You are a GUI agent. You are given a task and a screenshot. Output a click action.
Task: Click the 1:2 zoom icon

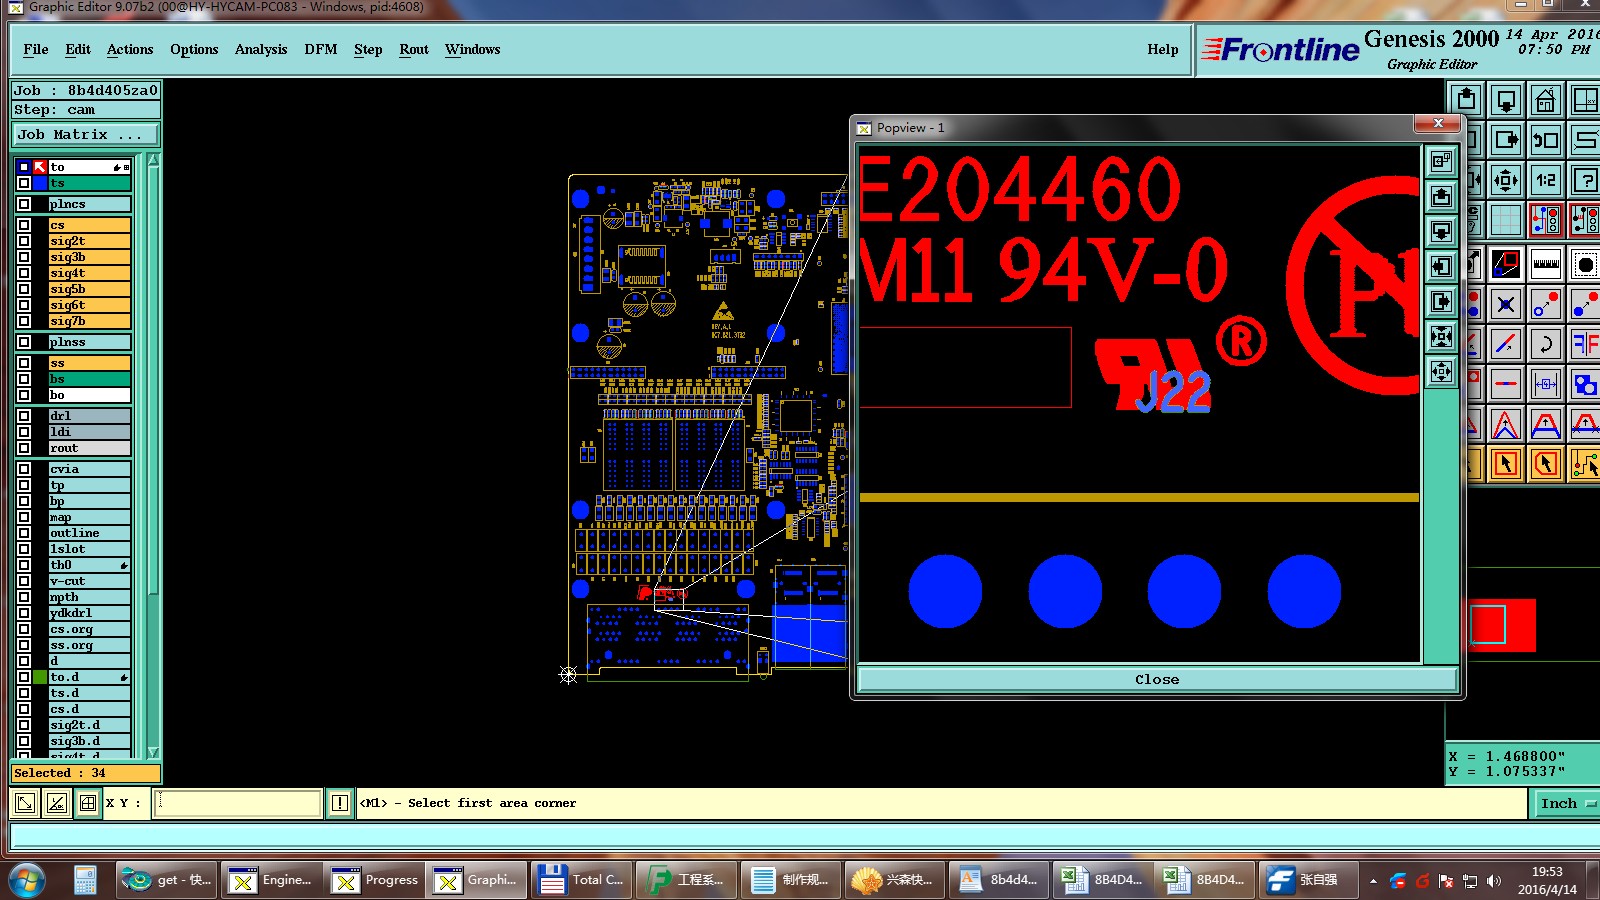(x=1546, y=180)
